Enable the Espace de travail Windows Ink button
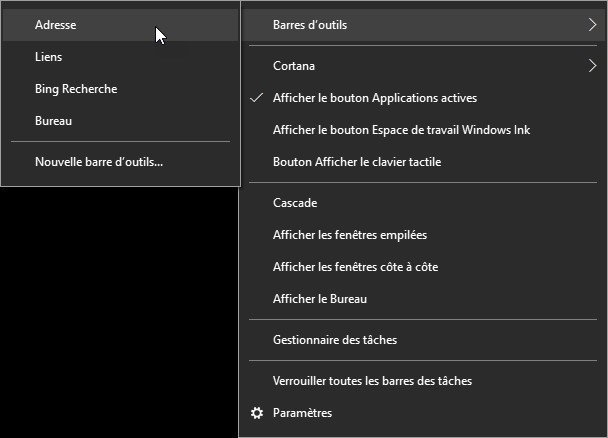This screenshot has height=438, width=608. tap(401, 130)
